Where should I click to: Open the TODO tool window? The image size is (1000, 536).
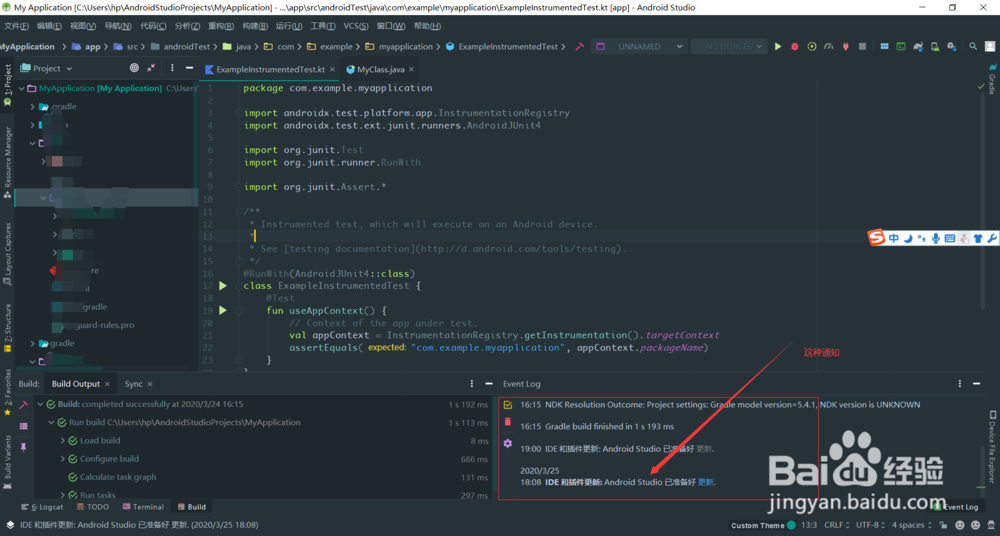(x=93, y=507)
